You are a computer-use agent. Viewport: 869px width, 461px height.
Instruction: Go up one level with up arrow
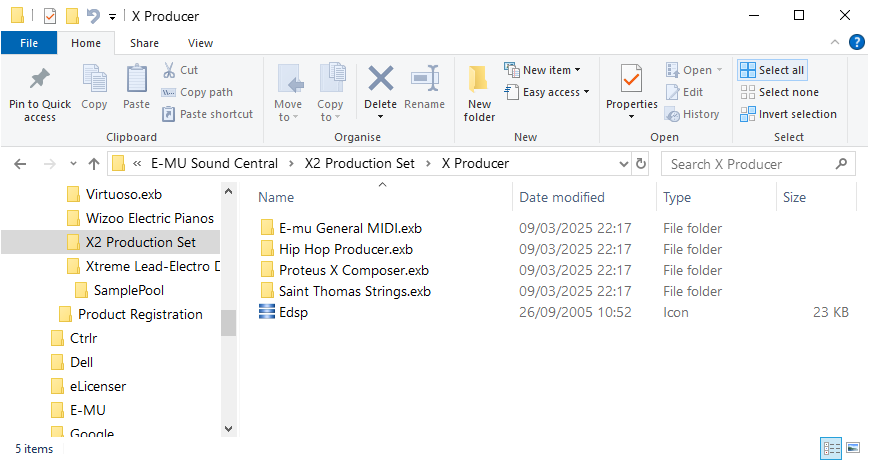94,163
